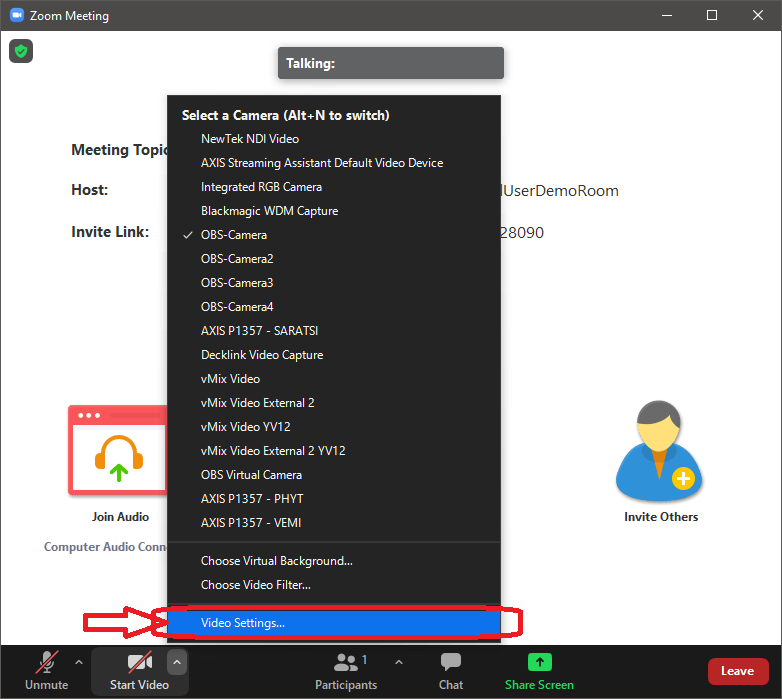Click the Computer Audio Connected text
782x699 pixels.
(x=106, y=547)
